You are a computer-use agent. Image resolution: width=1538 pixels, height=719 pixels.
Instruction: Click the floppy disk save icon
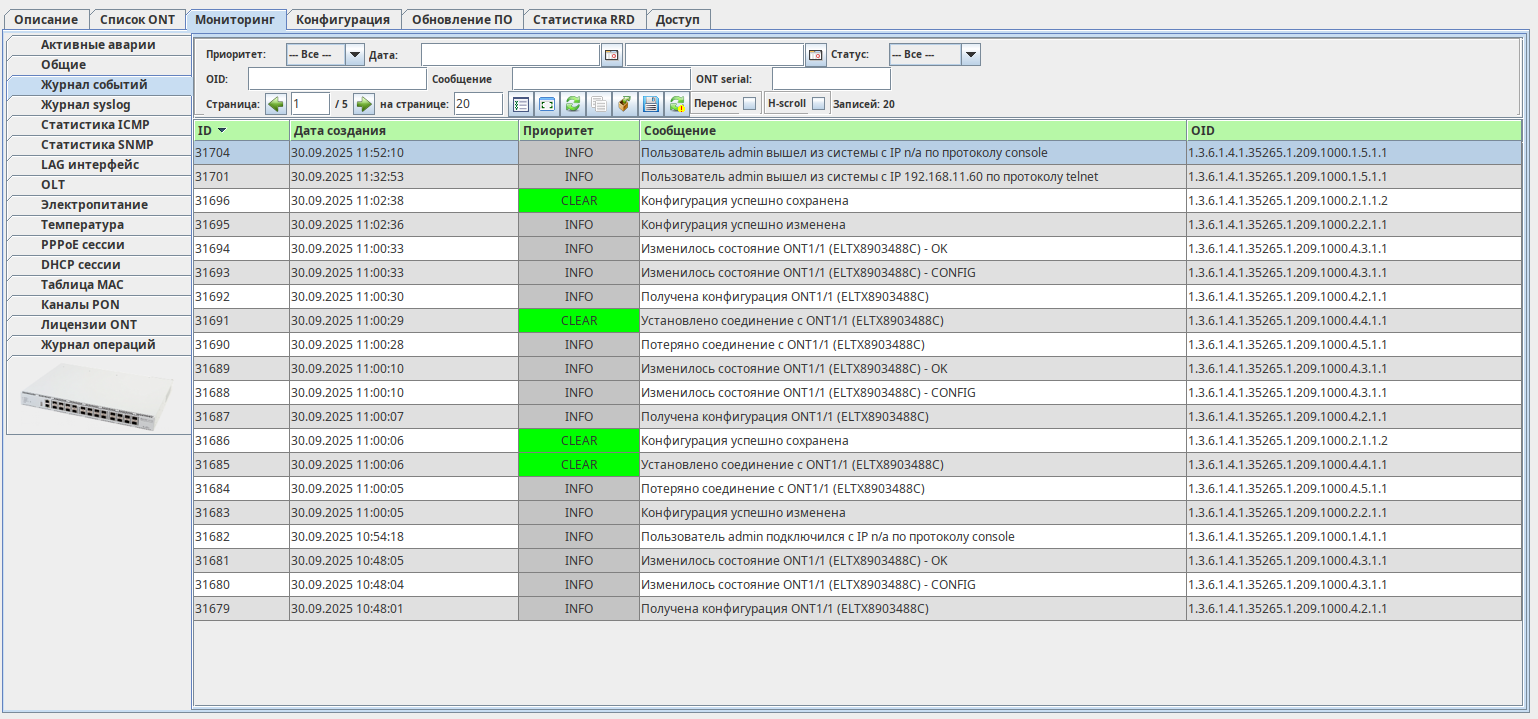click(650, 104)
